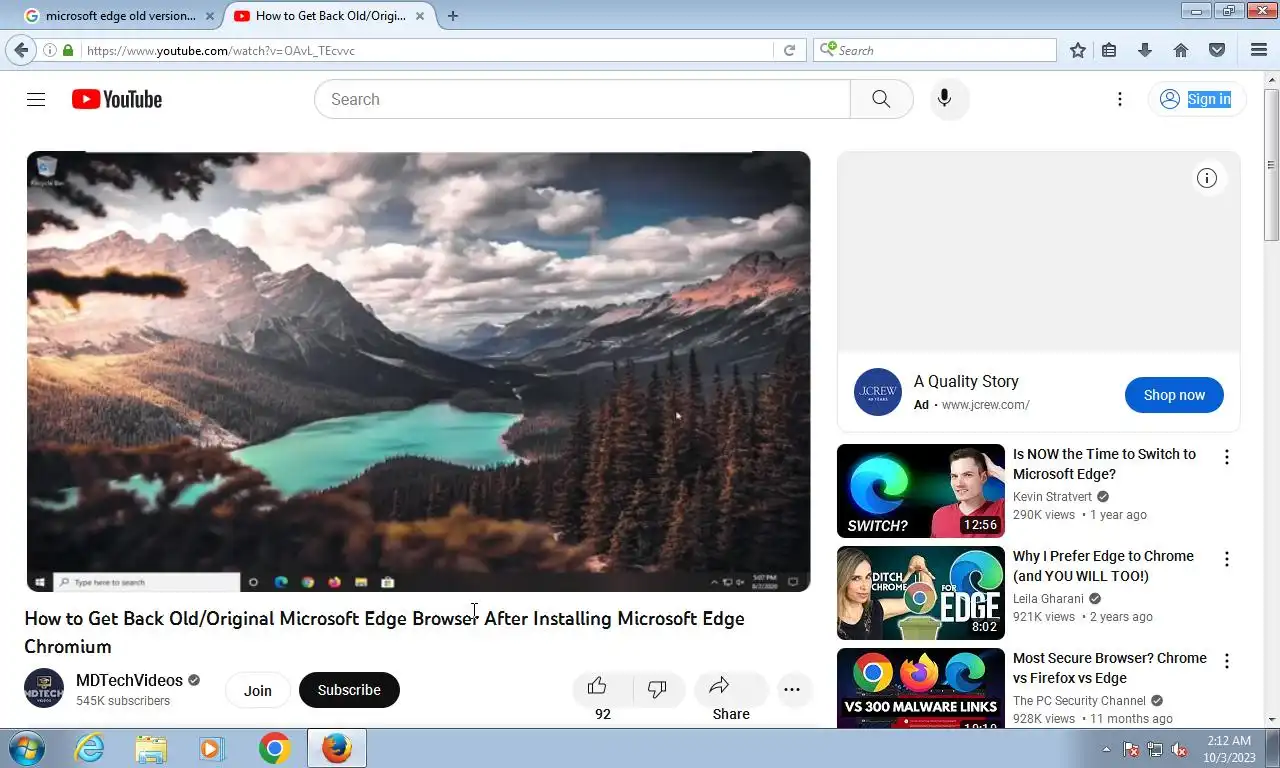Open Firefox downloads arrow
This screenshot has height=768, width=1280.
click(x=1145, y=50)
